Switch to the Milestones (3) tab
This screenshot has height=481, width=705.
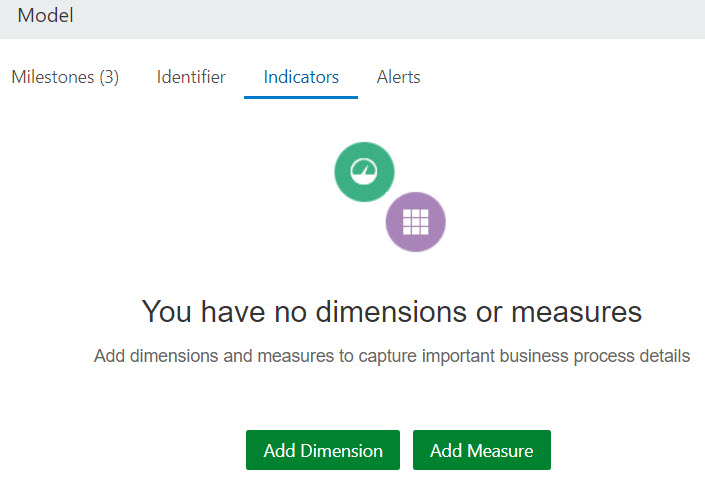click(65, 77)
